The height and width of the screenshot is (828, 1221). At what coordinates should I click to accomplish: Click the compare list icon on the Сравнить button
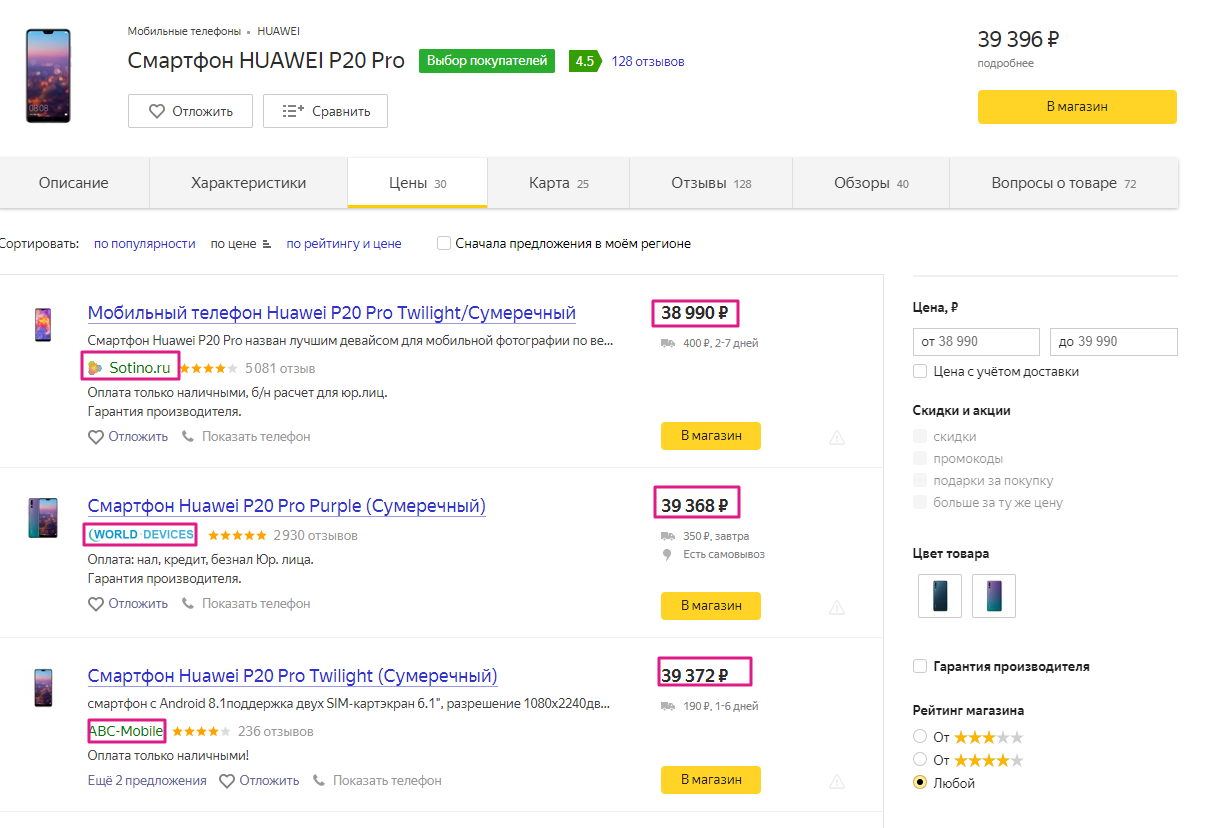(x=293, y=111)
